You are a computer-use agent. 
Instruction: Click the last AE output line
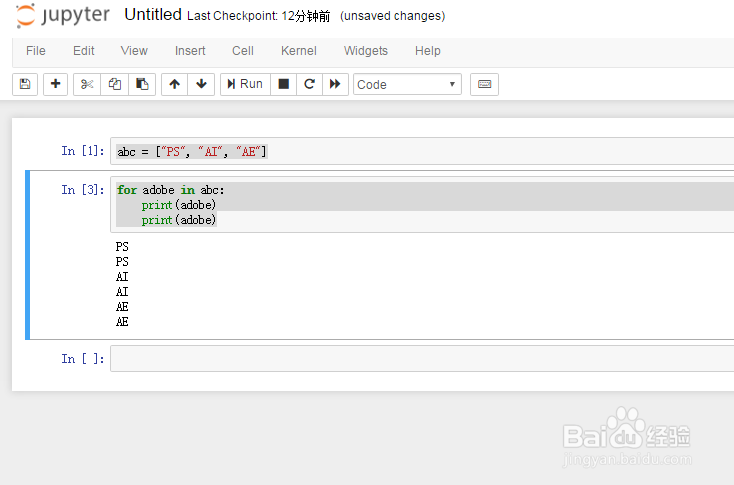tap(122, 322)
